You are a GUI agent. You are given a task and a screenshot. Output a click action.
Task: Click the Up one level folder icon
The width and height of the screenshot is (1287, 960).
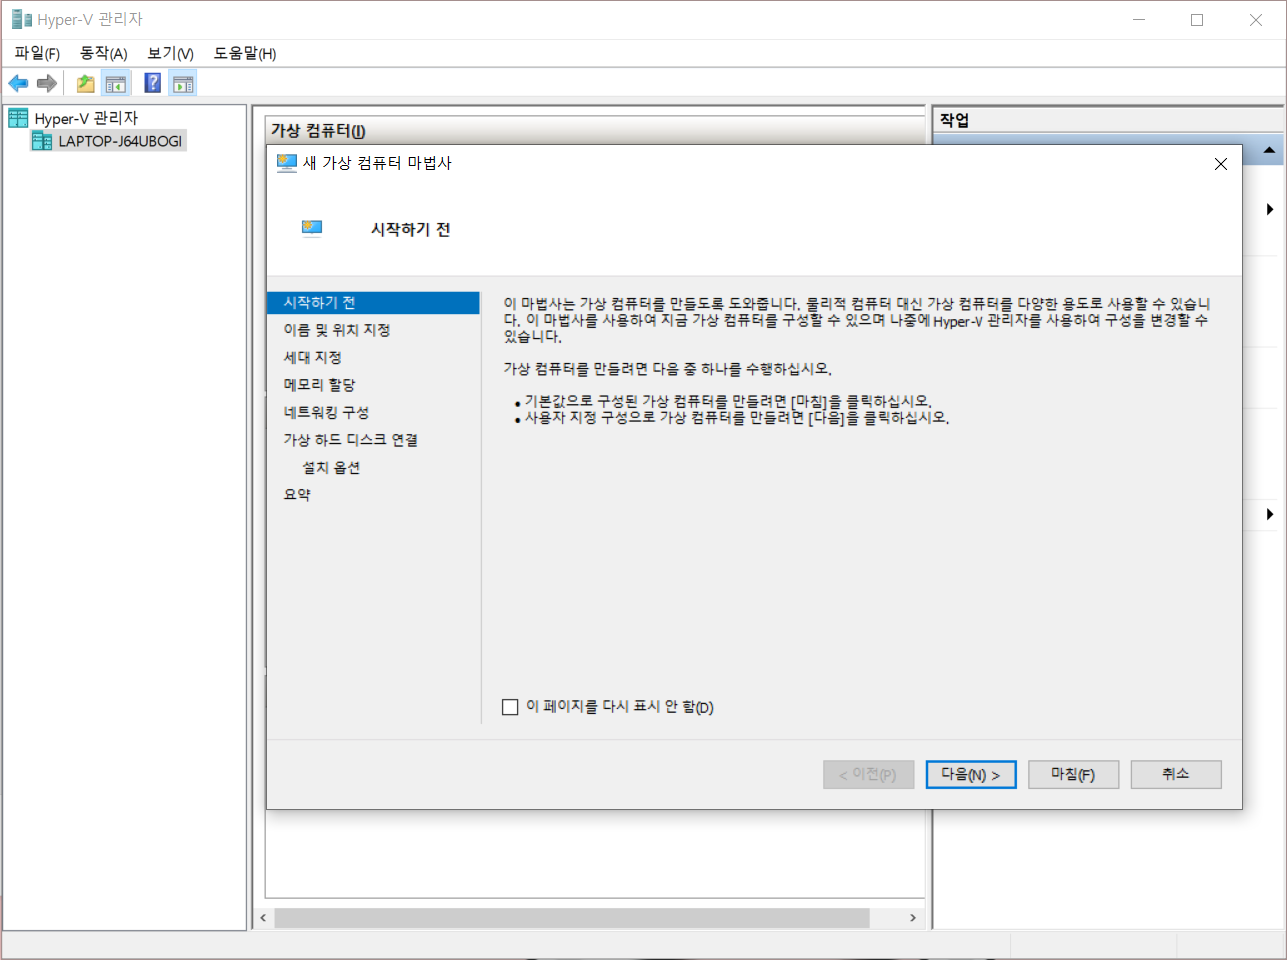(86, 83)
